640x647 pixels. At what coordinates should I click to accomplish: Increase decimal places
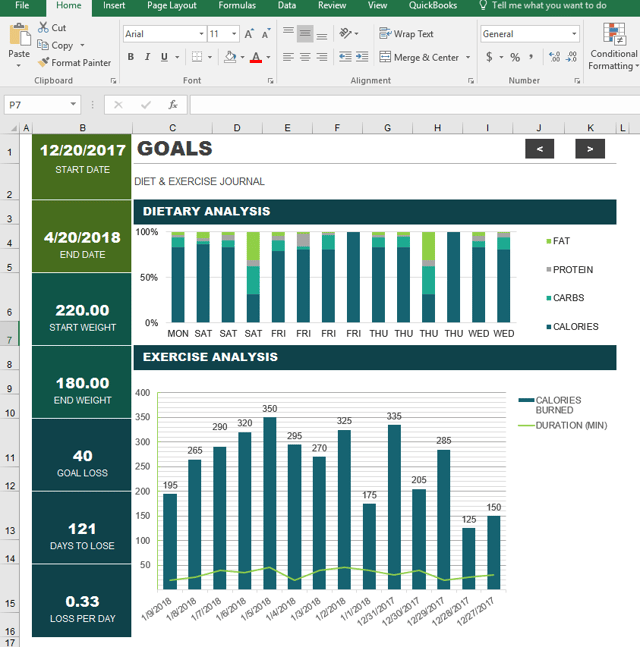point(555,57)
